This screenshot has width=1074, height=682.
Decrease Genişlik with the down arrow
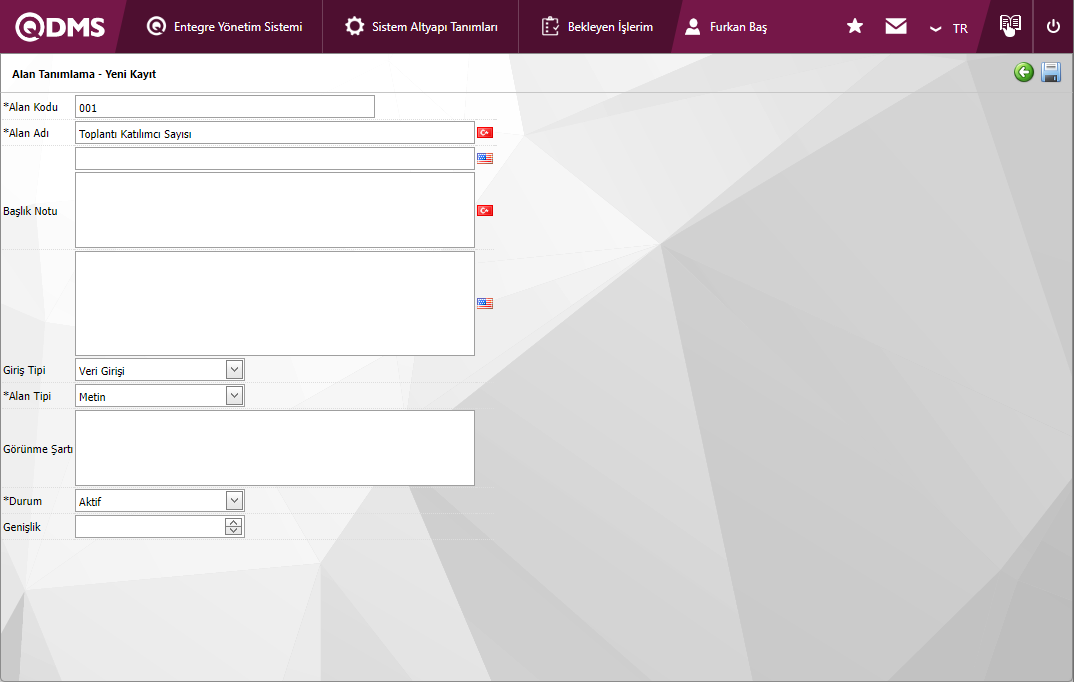click(x=234, y=531)
